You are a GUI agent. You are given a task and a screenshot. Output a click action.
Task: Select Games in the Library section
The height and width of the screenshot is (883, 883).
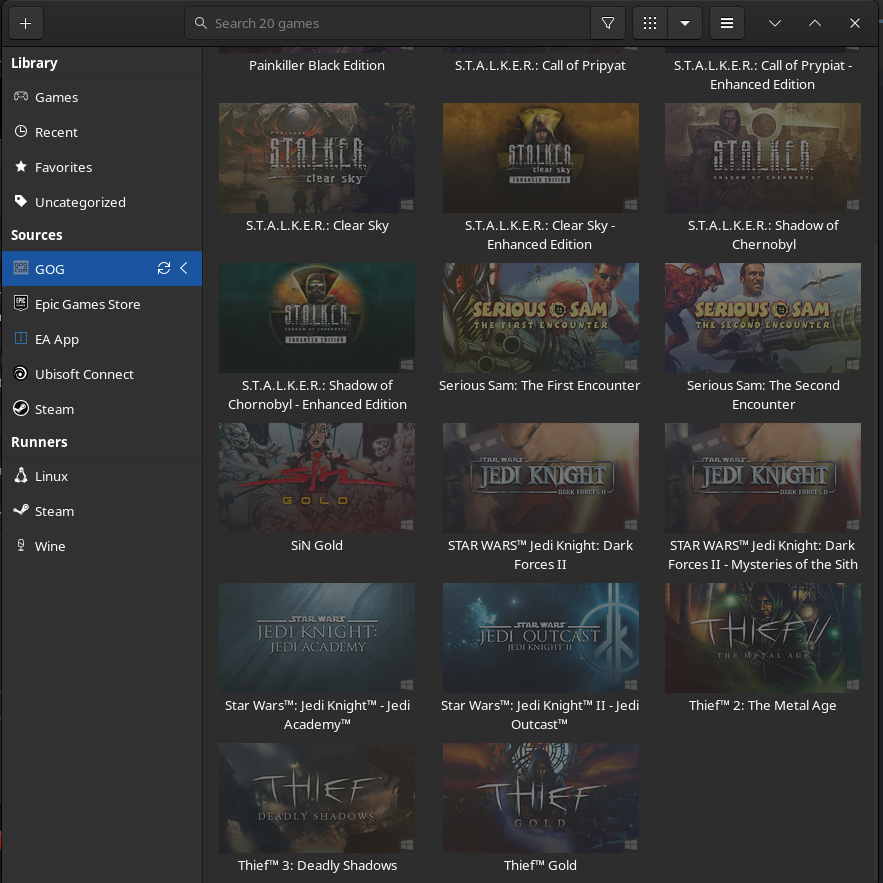coord(56,97)
